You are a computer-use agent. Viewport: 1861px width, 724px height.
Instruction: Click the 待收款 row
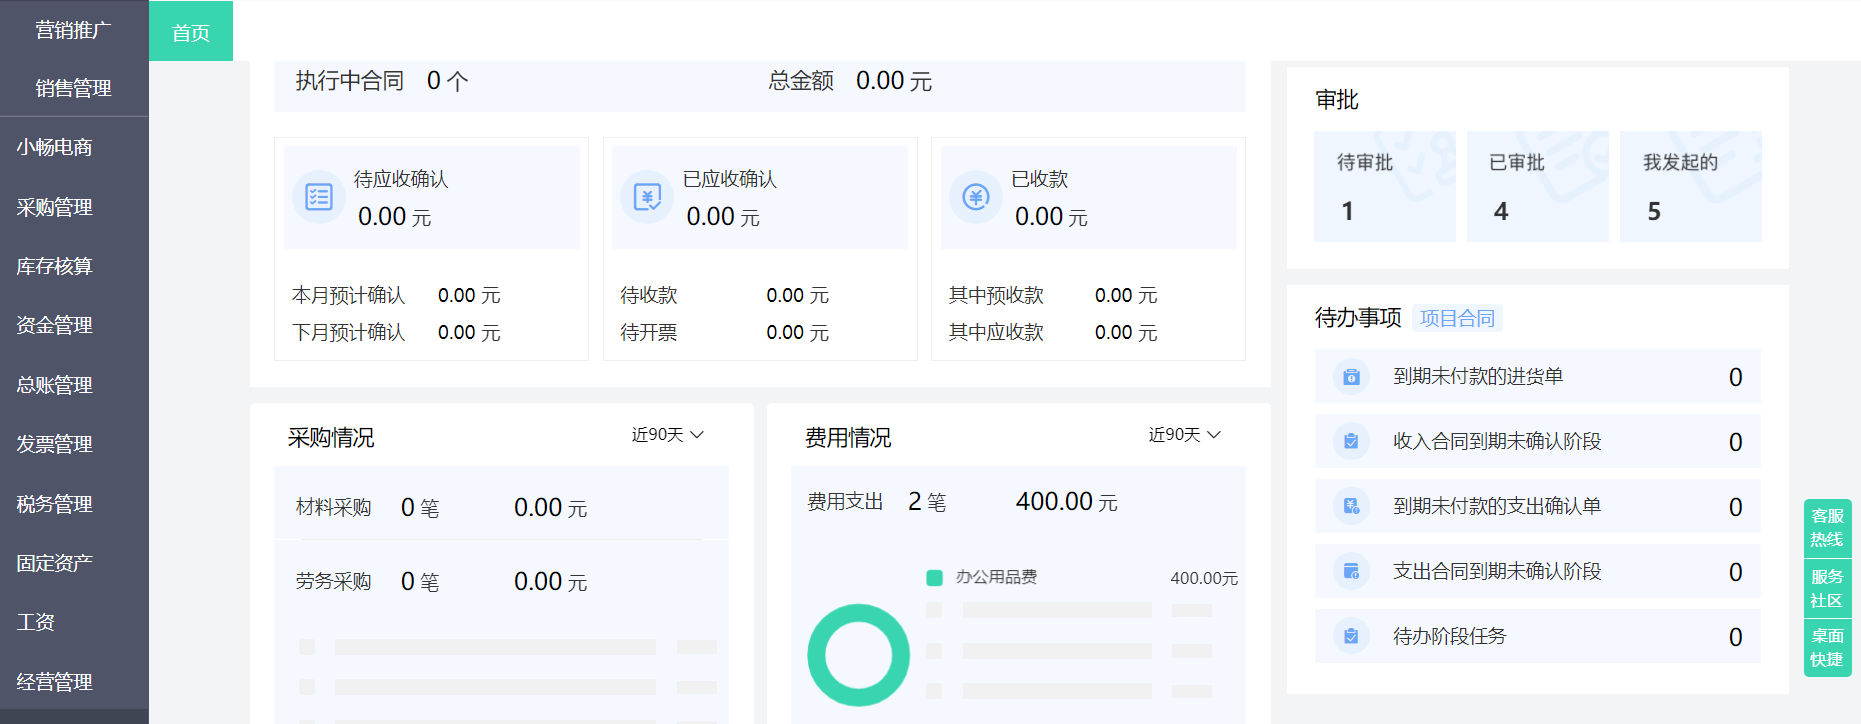click(x=725, y=296)
